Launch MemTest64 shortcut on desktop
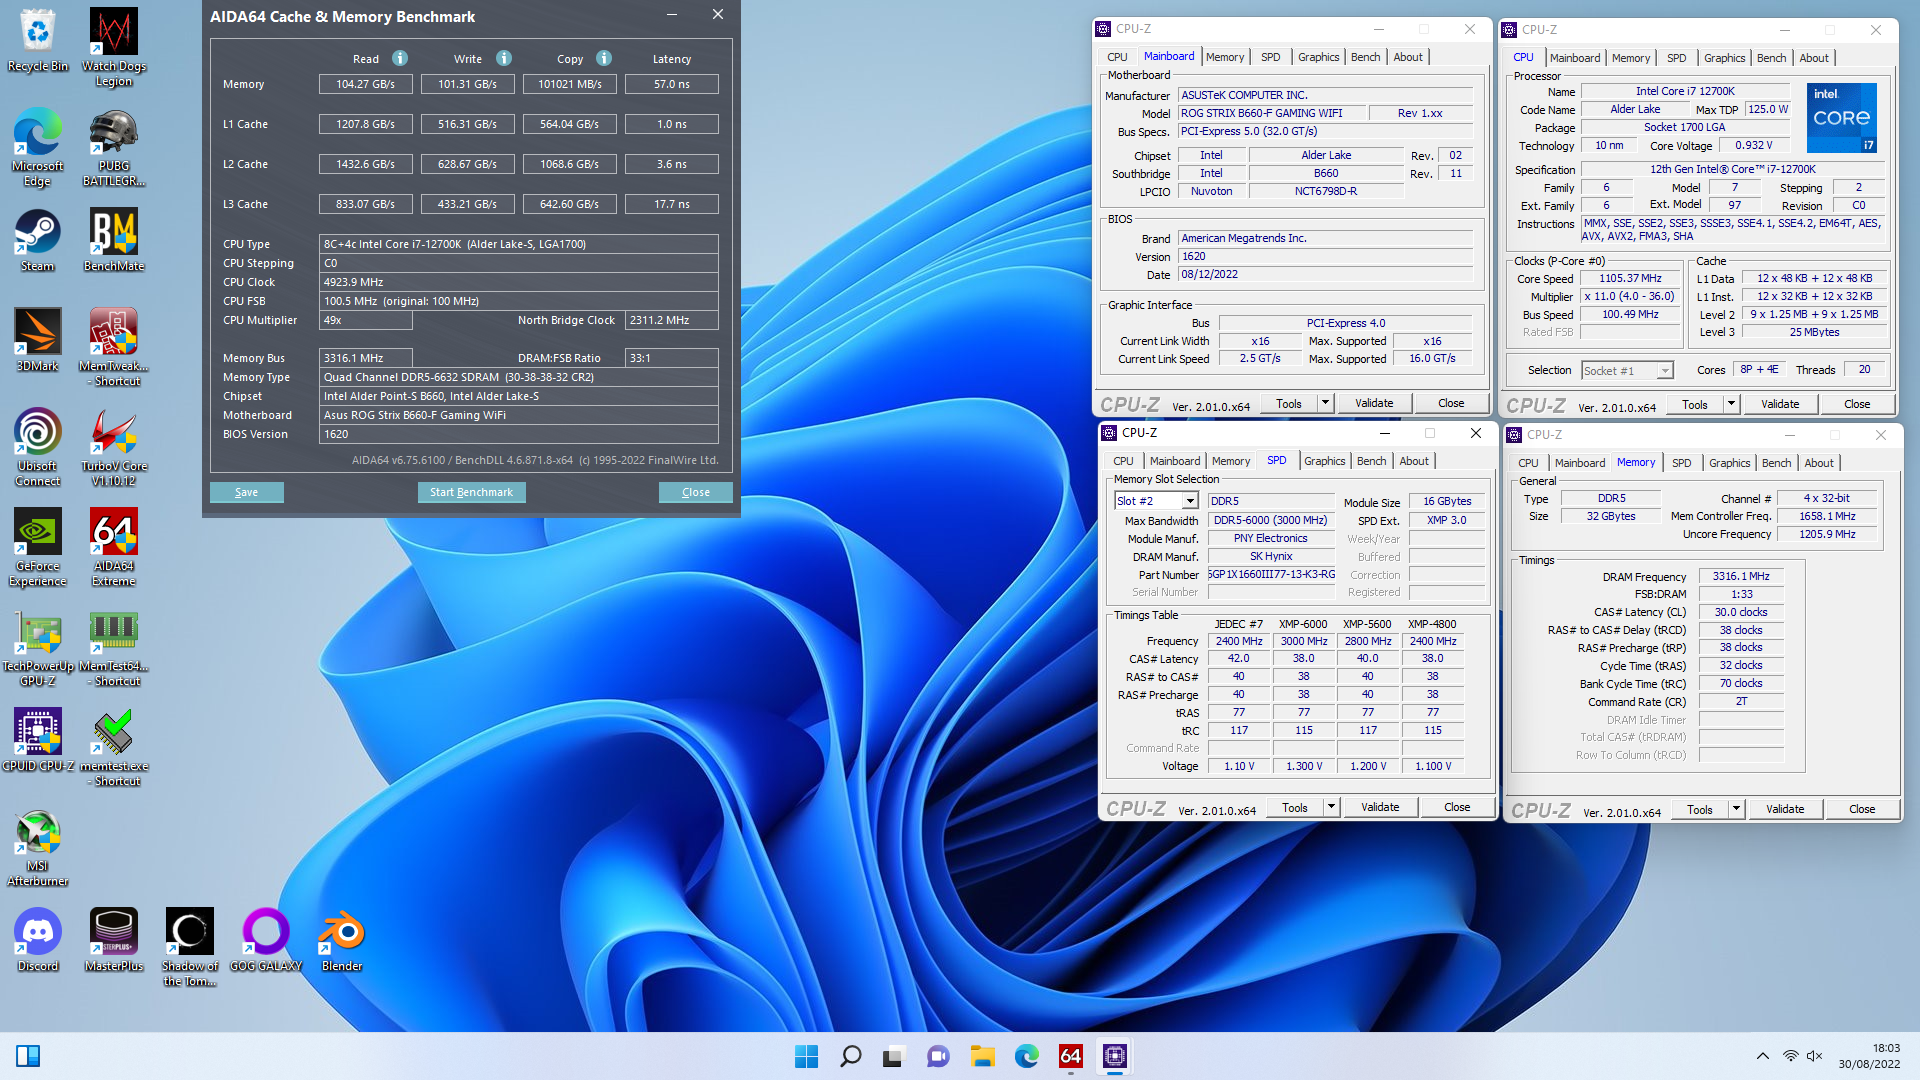This screenshot has height=1080, width=1920. (114, 646)
